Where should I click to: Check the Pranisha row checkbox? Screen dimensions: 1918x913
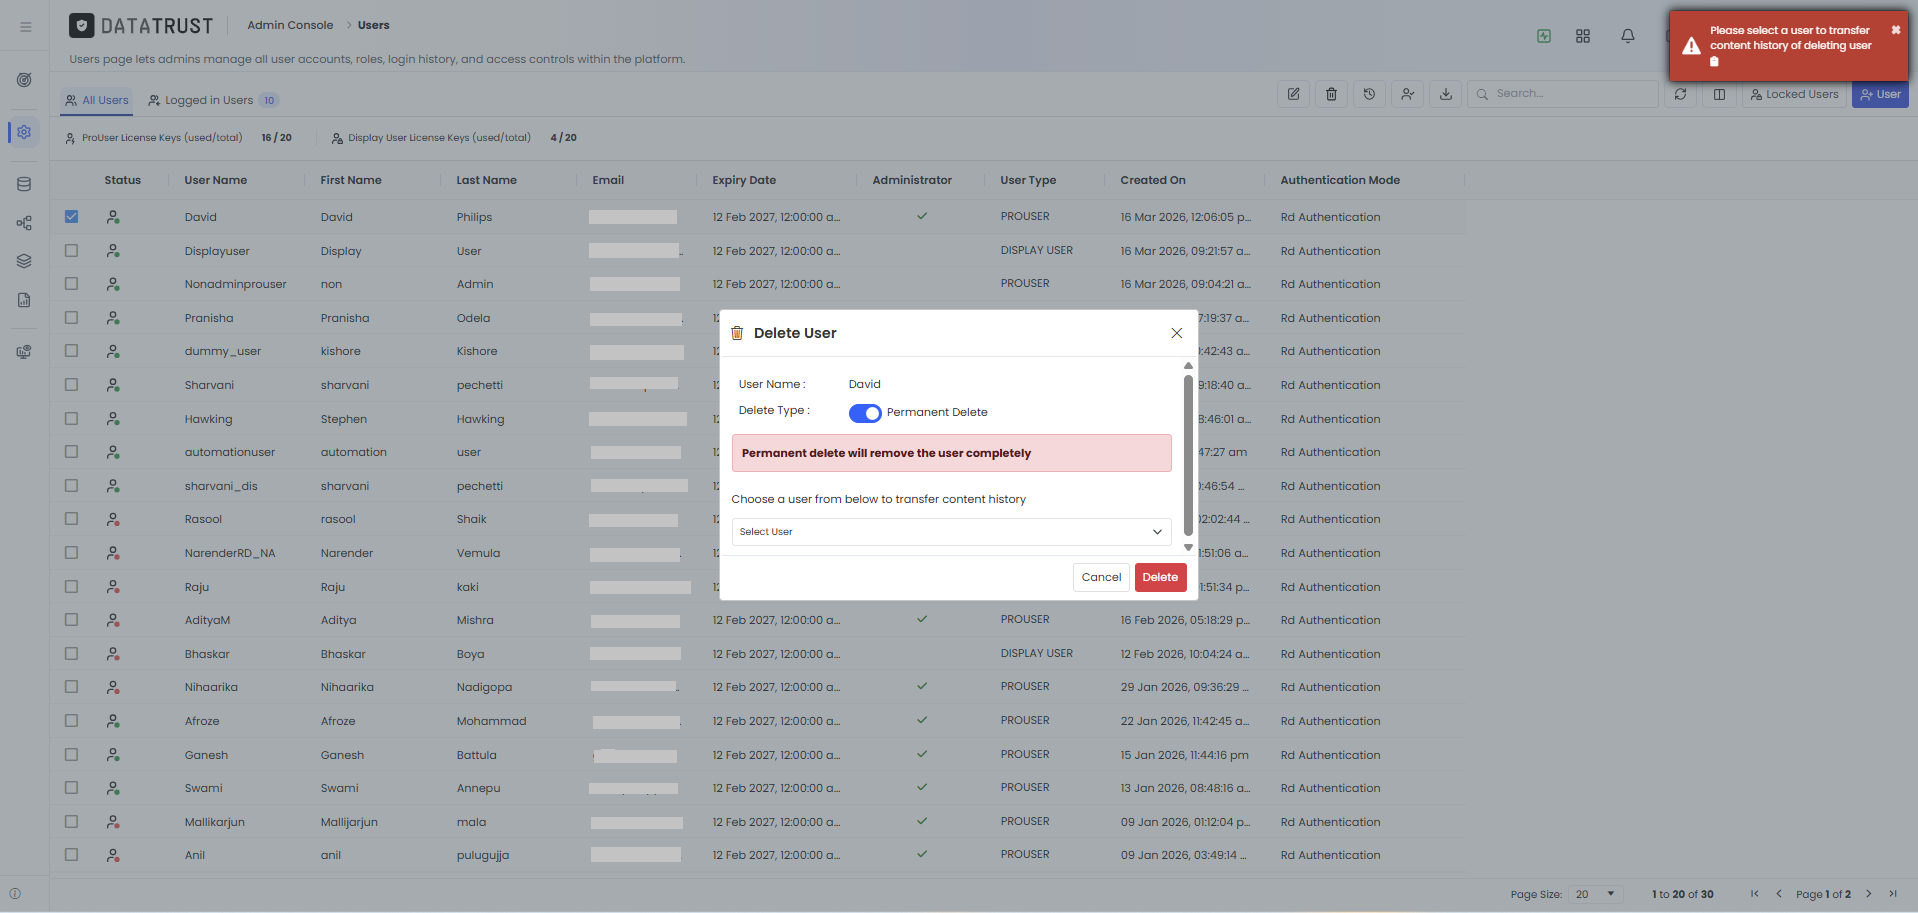click(71, 317)
